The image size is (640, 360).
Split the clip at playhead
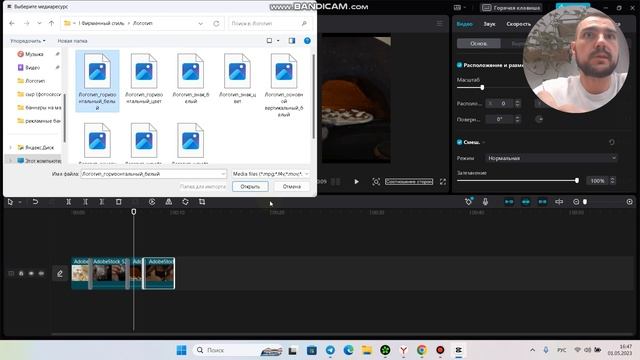click(x=69, y=202)
